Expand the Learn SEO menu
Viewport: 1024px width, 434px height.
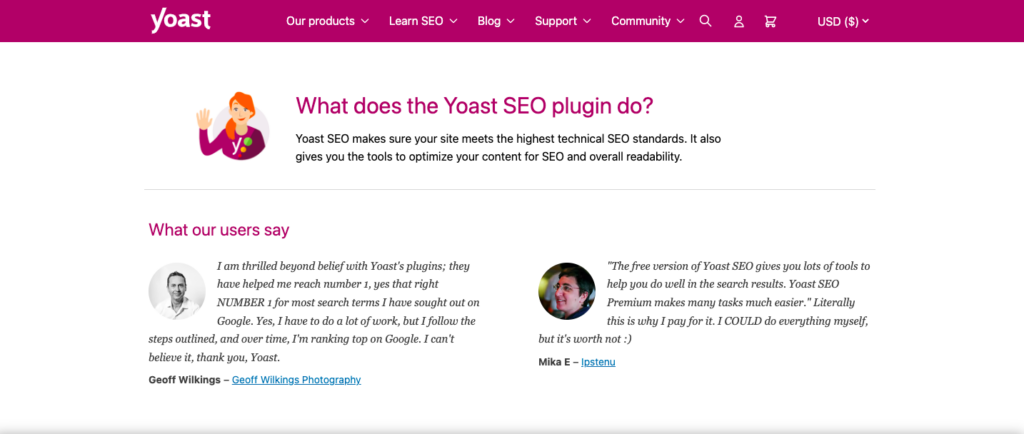[x=423, y=21]
